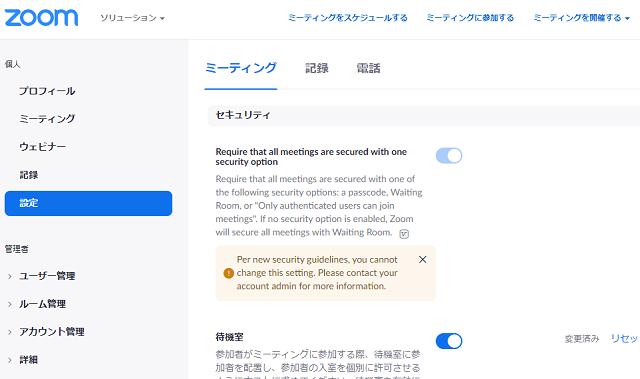
Task: Switch to the ミーティング settings tab
Action: pos(241,68)
